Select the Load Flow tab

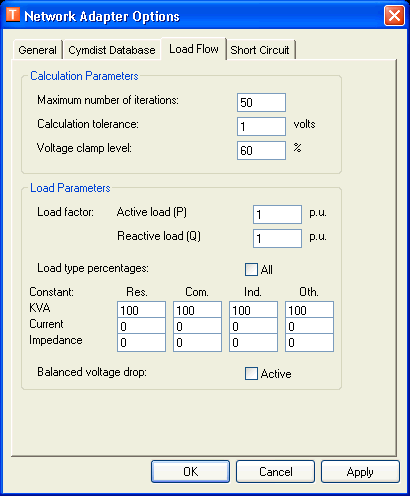tap(194, 49)
